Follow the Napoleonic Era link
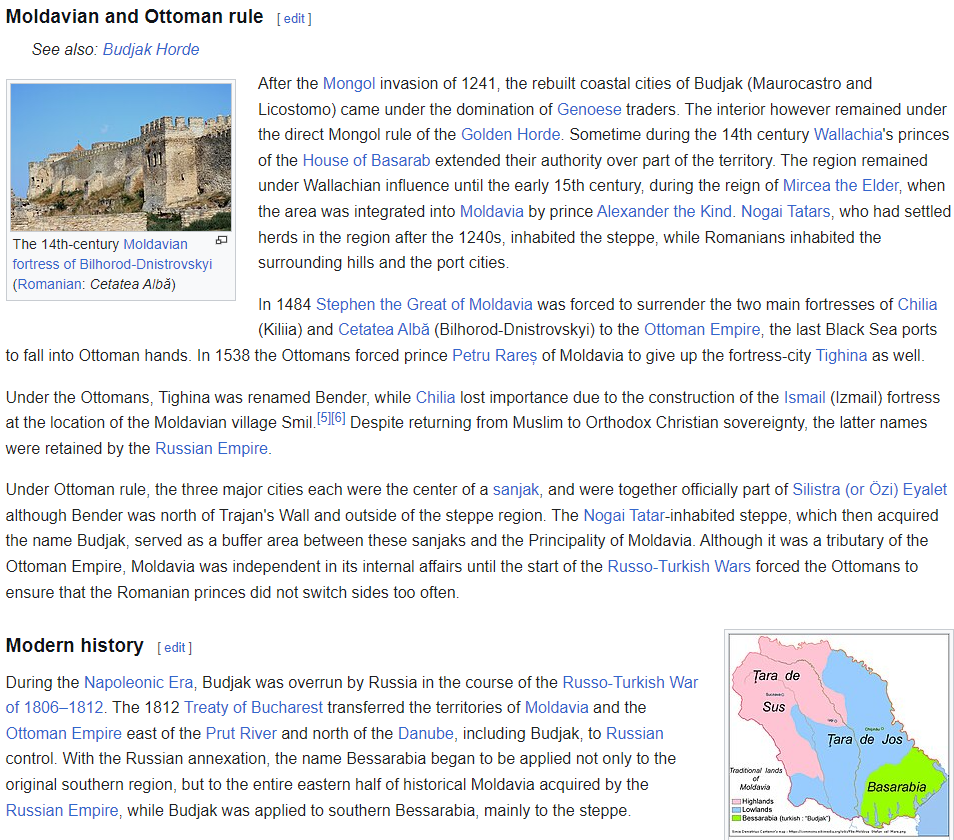 138,682
